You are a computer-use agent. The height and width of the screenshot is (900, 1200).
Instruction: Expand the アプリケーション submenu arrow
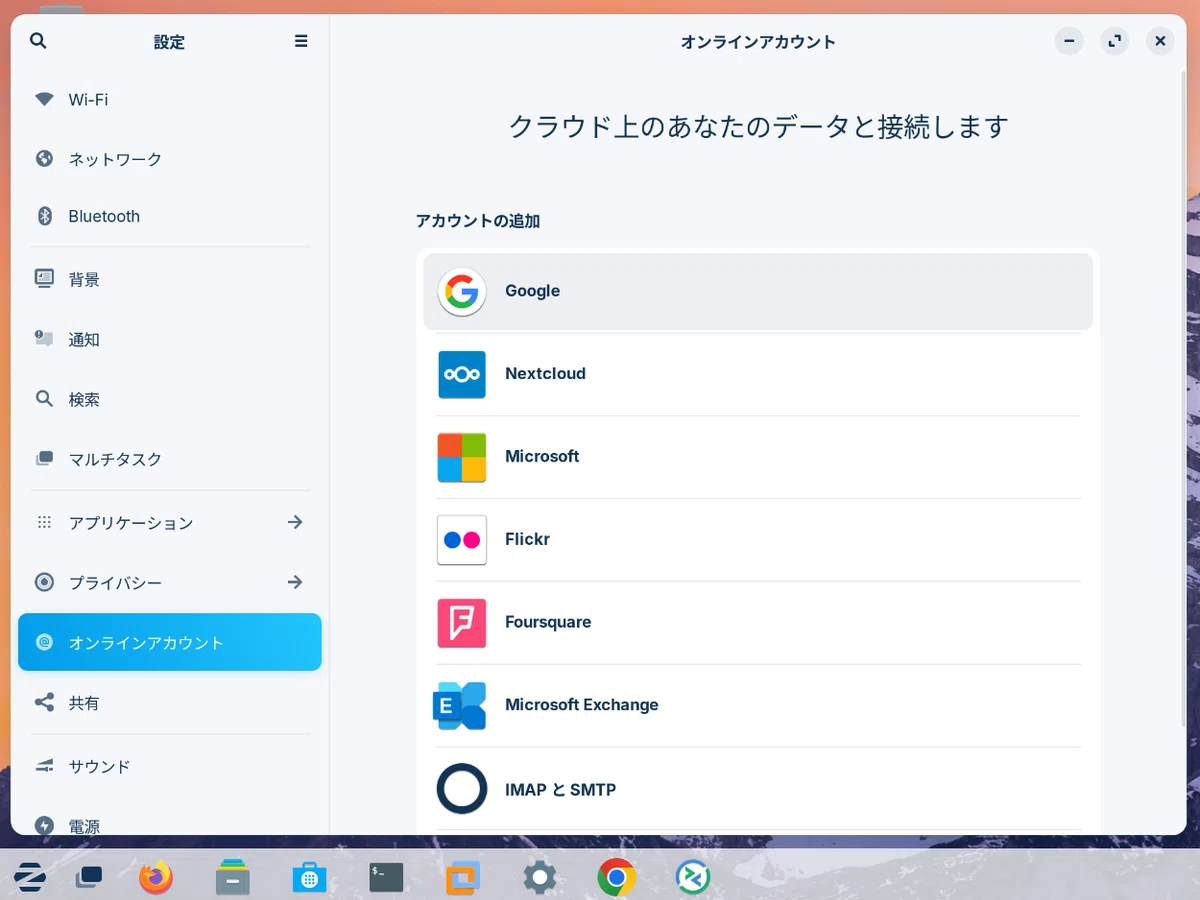pos(295,522)
